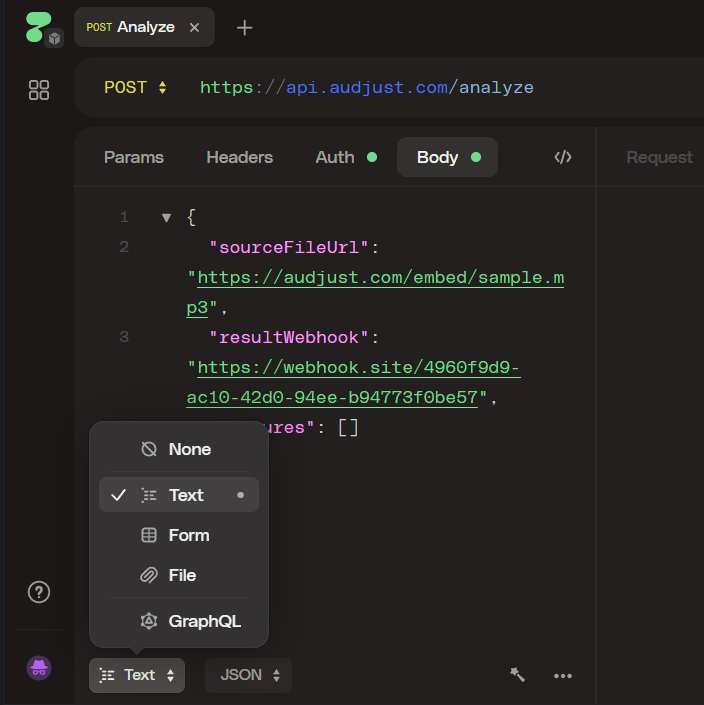Viewport: 704px width, 705px height.
Task: Add a new request tab with plus
Action: (x=244, y=28)
